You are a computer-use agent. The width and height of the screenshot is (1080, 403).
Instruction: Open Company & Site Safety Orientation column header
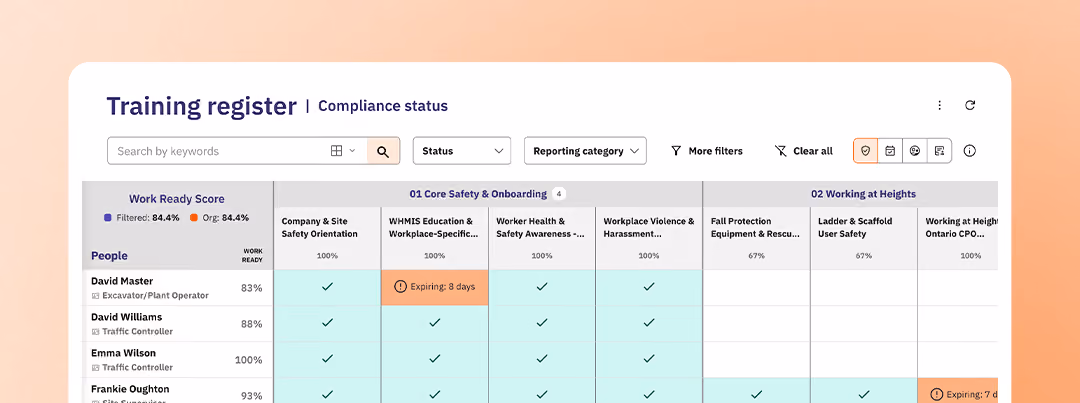(x=327, y=238)
